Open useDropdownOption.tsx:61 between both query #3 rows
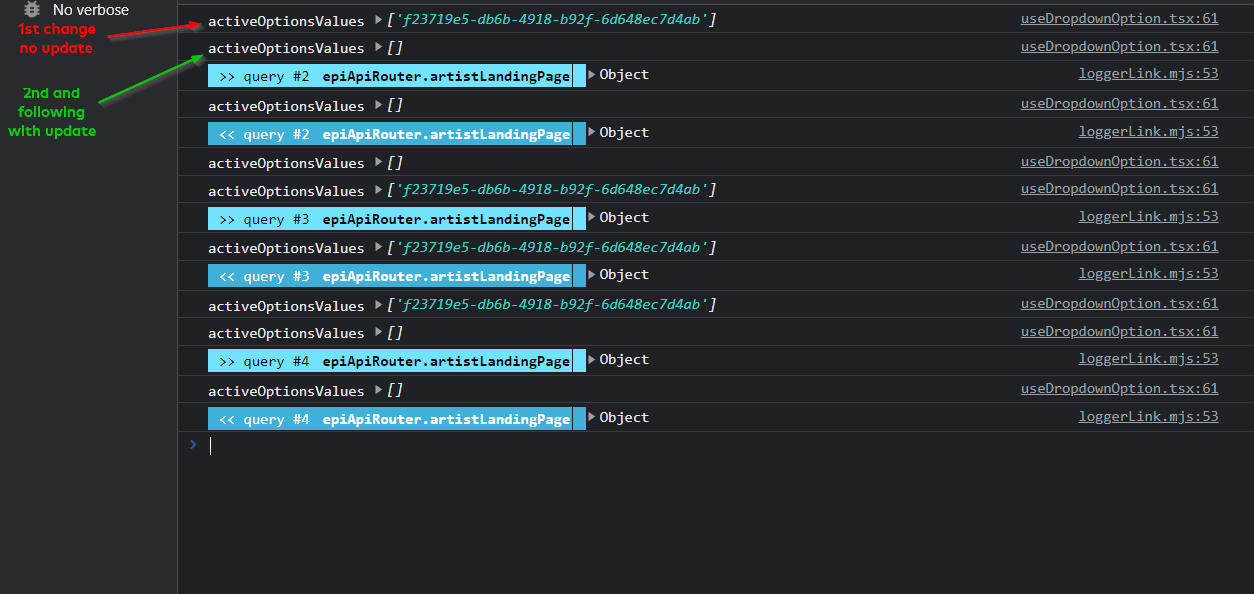 point(1119,246)
